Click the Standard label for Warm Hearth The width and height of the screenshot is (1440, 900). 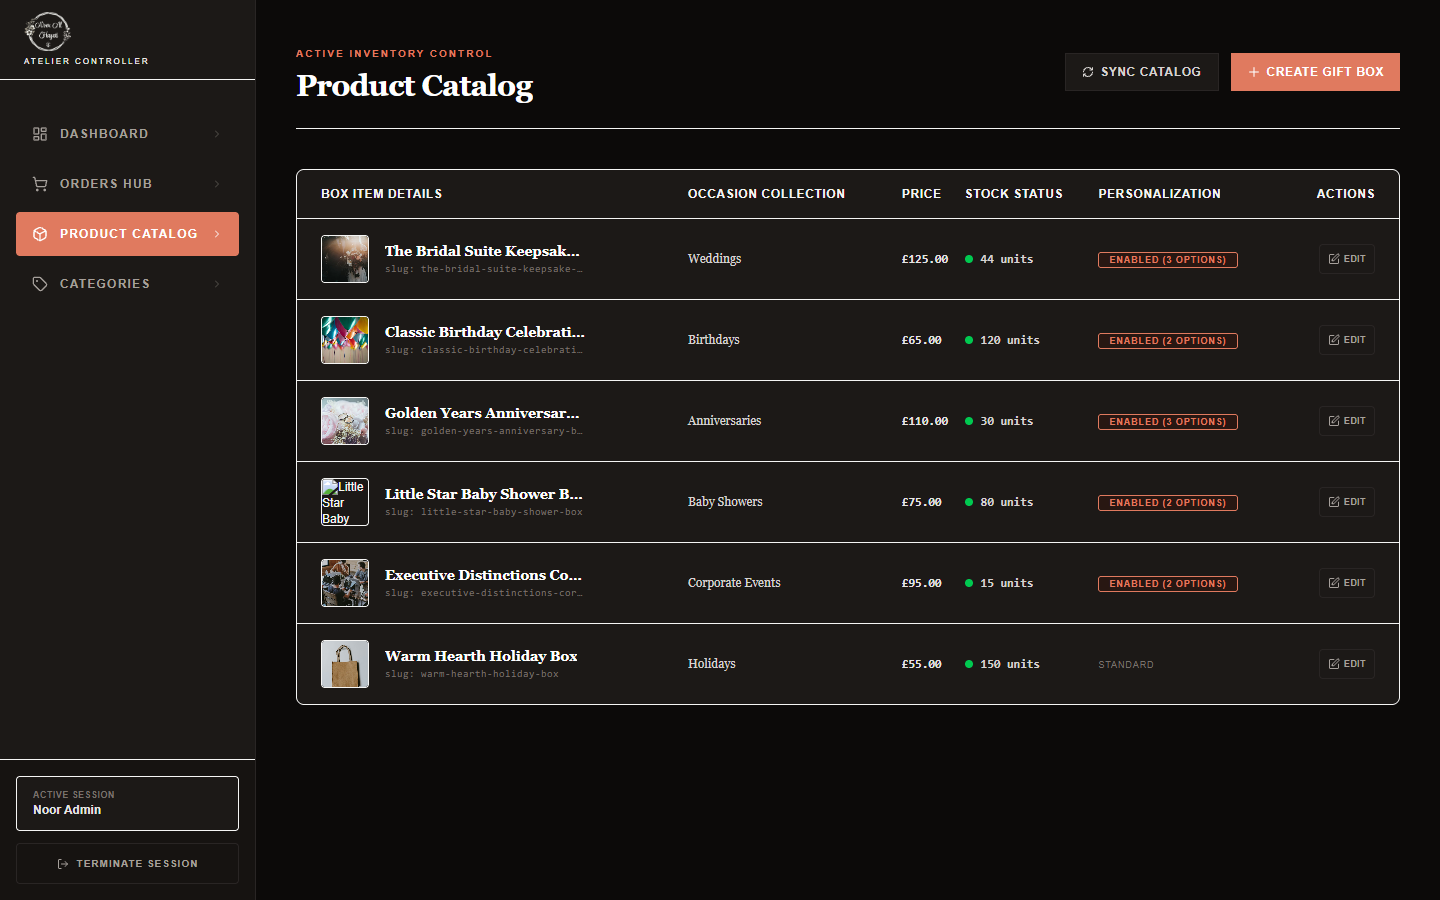[1126, 665]
